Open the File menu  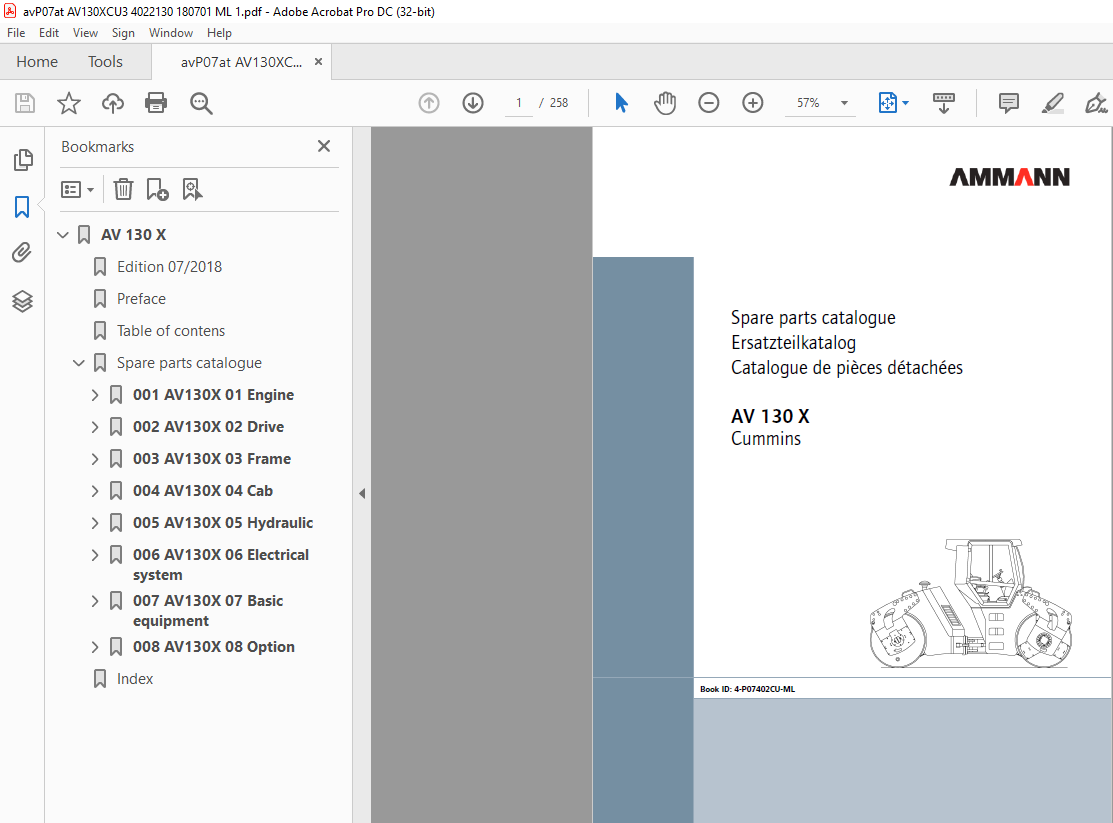tap(16, 33)
